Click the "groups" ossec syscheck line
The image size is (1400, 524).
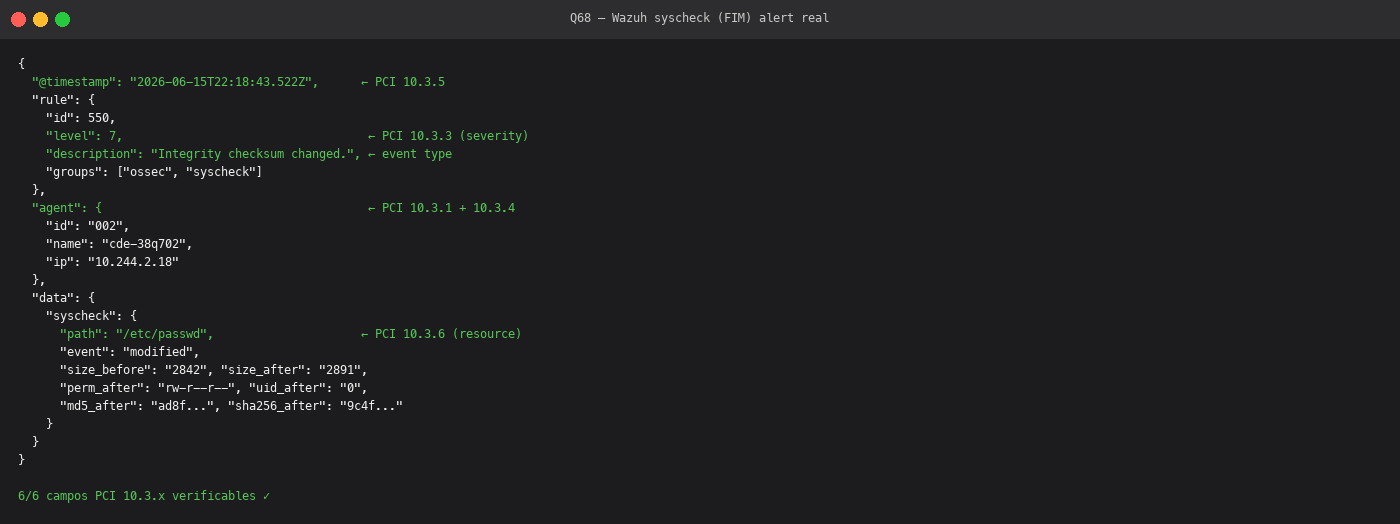pyautogui.click(x=154, y=172)
